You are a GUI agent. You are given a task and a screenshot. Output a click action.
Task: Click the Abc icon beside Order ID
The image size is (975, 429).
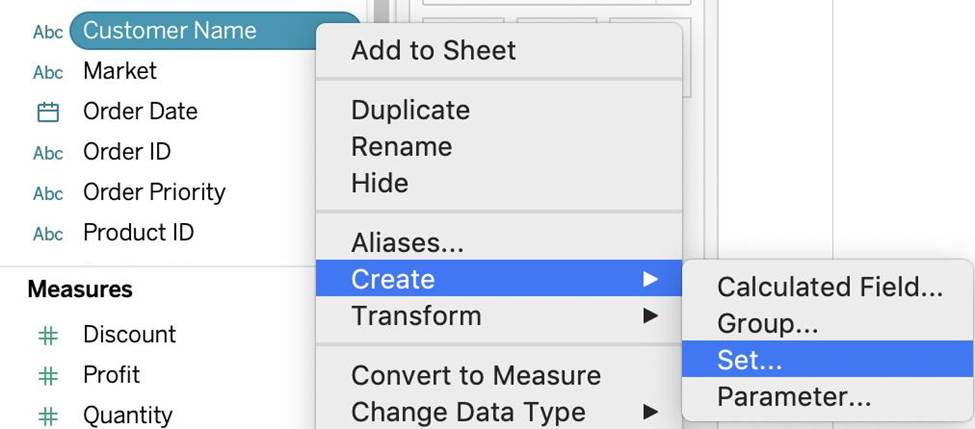(x=48, y=153)
